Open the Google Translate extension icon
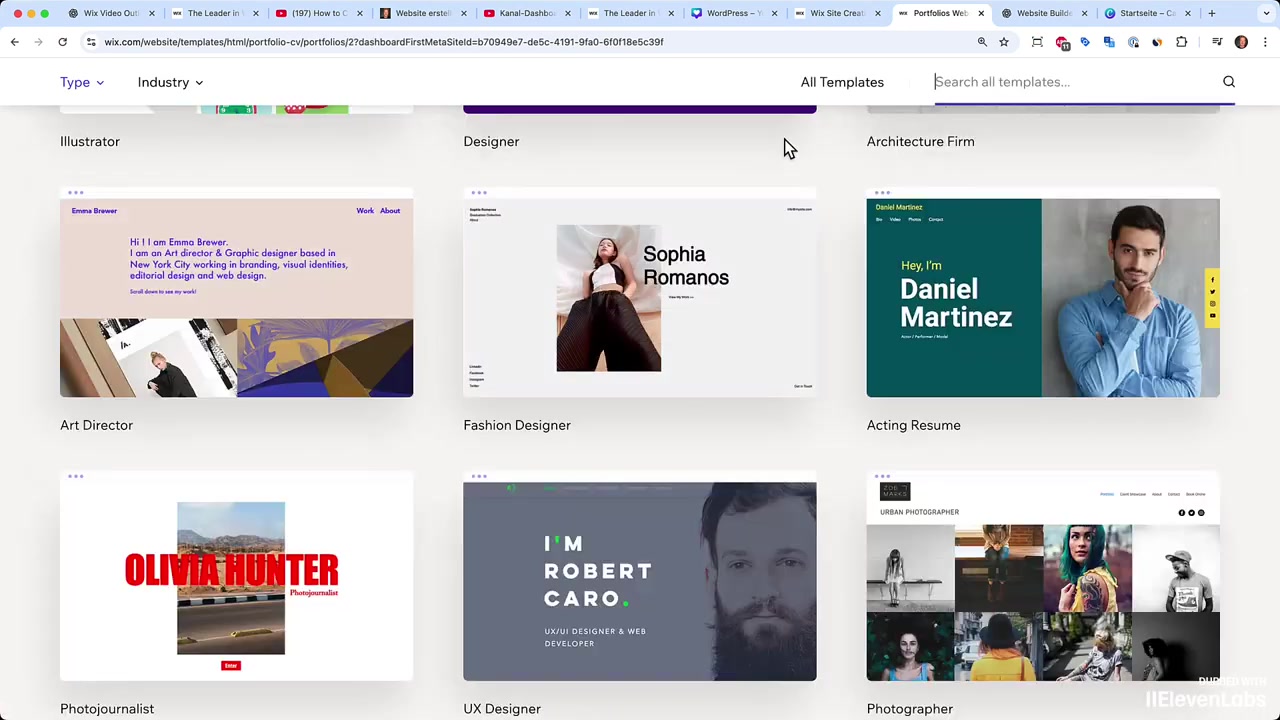Viewport: 1280px width, 720px height. (x=1109, y=42)
